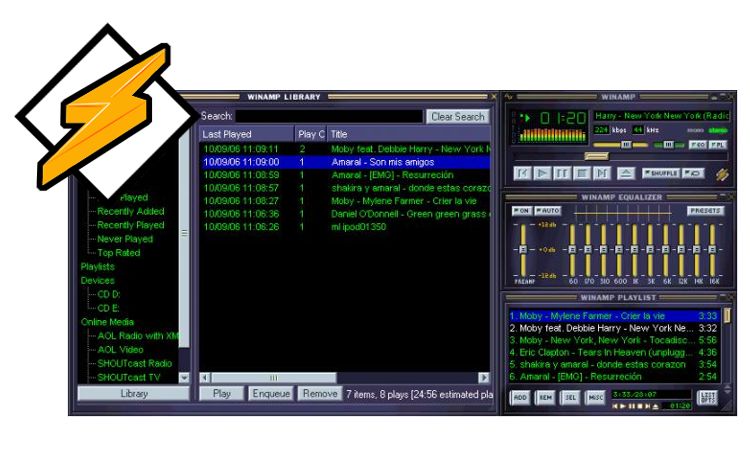The image size is (750, 453).
Task: Open the Winamp main menu corner icon
Action: click(508, 97)
